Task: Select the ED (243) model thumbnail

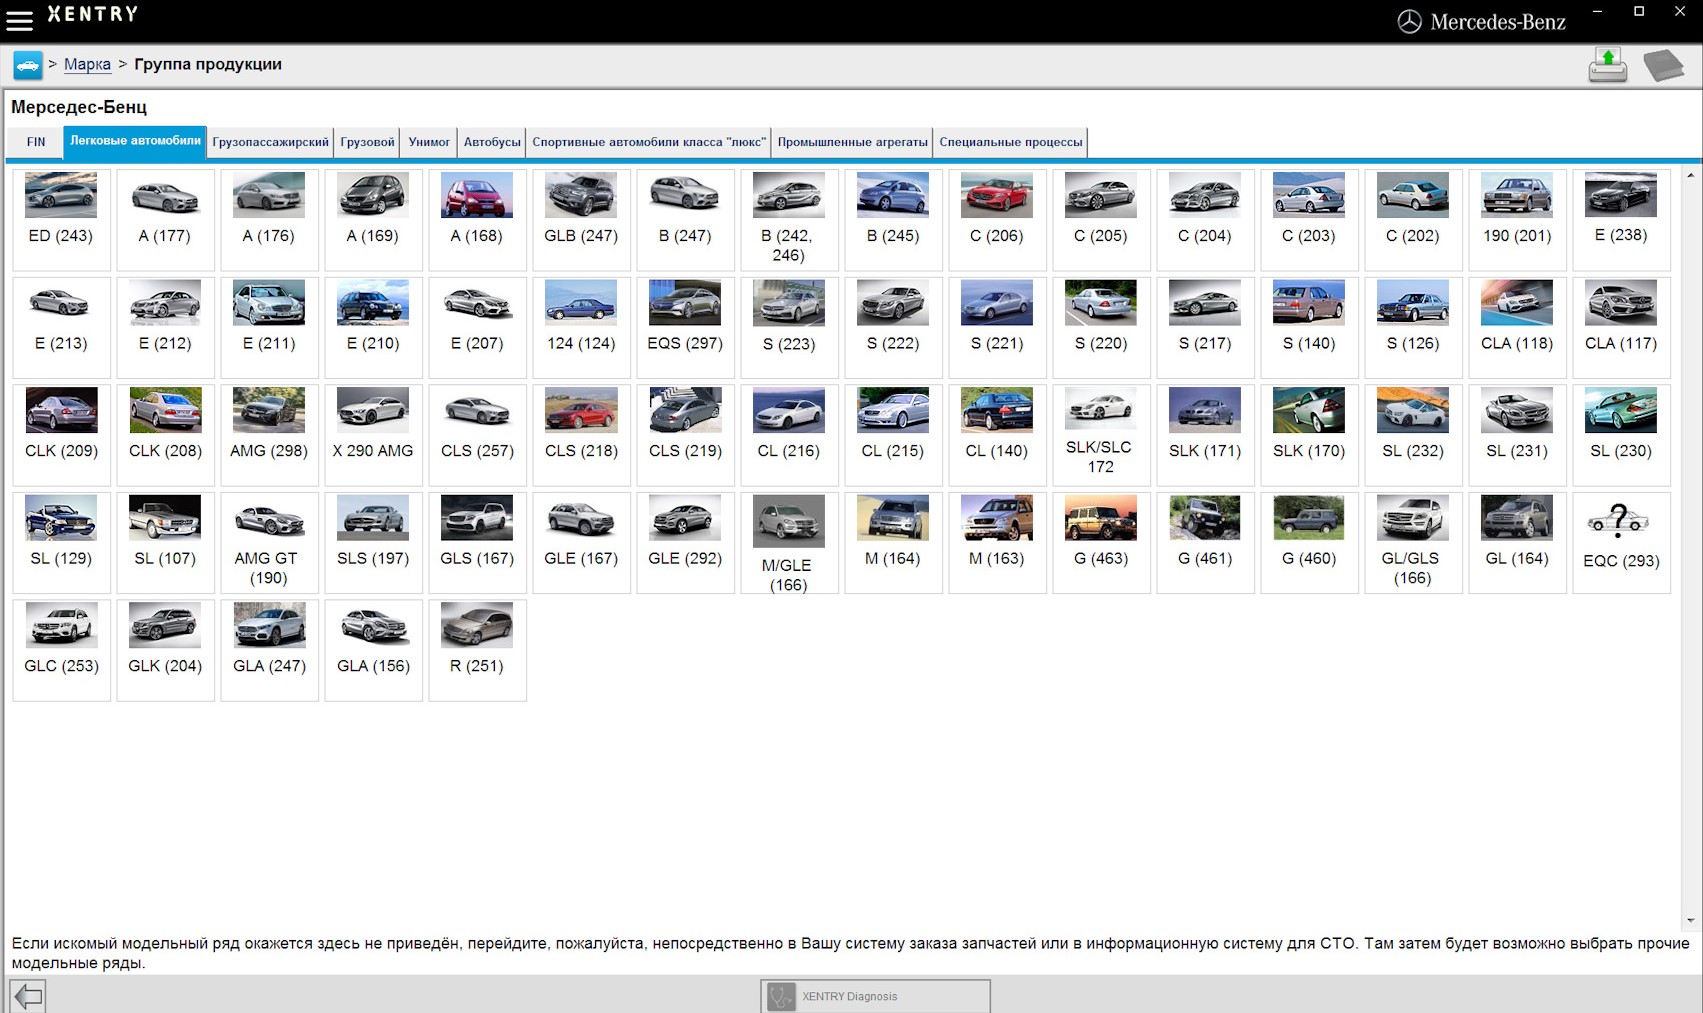Action: [x=61, y=219]
